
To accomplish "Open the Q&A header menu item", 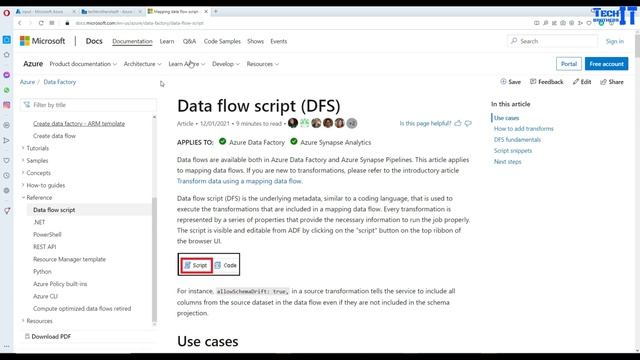I will [189, 41].
